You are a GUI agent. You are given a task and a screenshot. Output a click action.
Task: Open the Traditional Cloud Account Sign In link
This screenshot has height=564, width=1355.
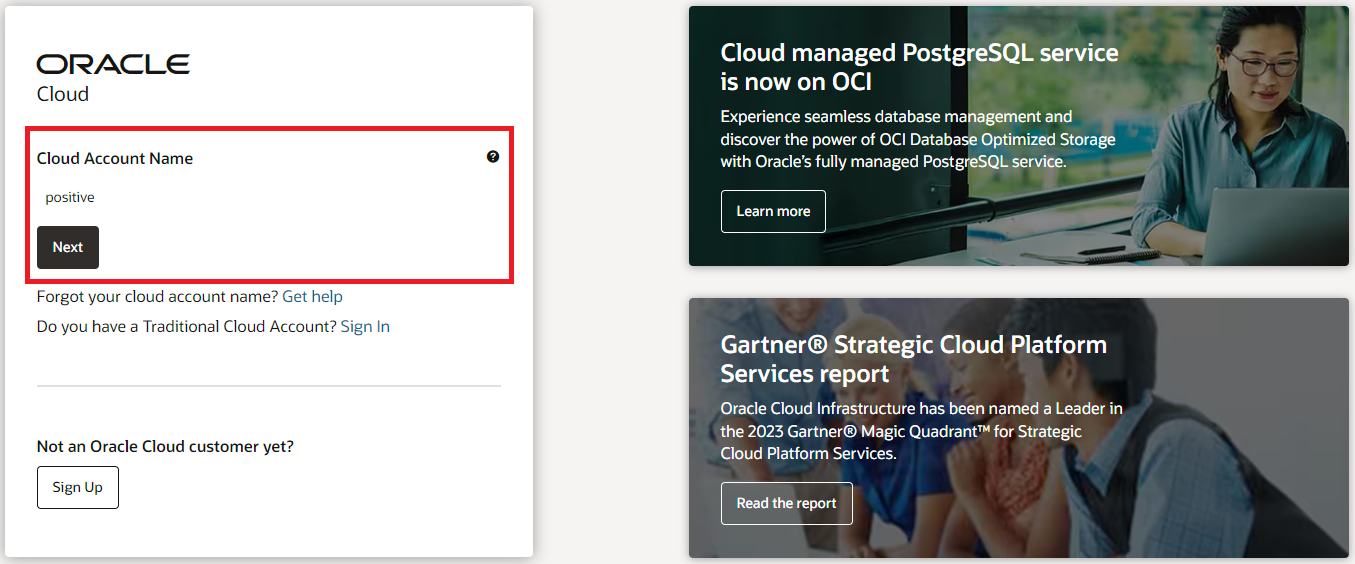pyautogui.click(x=365, y=326)
